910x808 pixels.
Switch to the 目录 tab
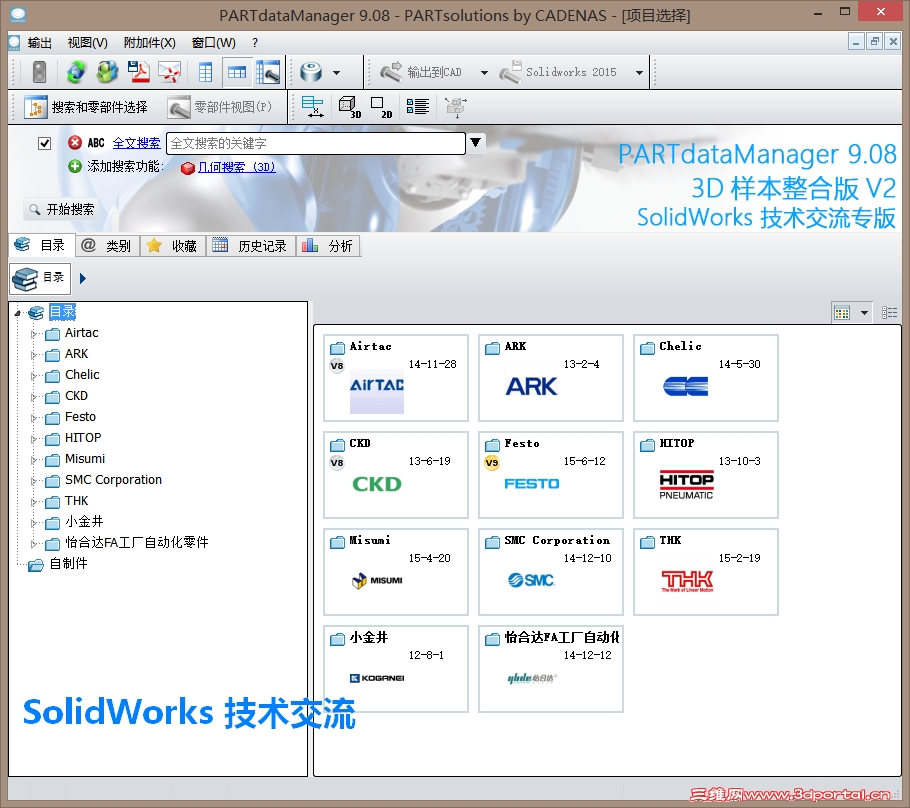click(x=41, y=246)
